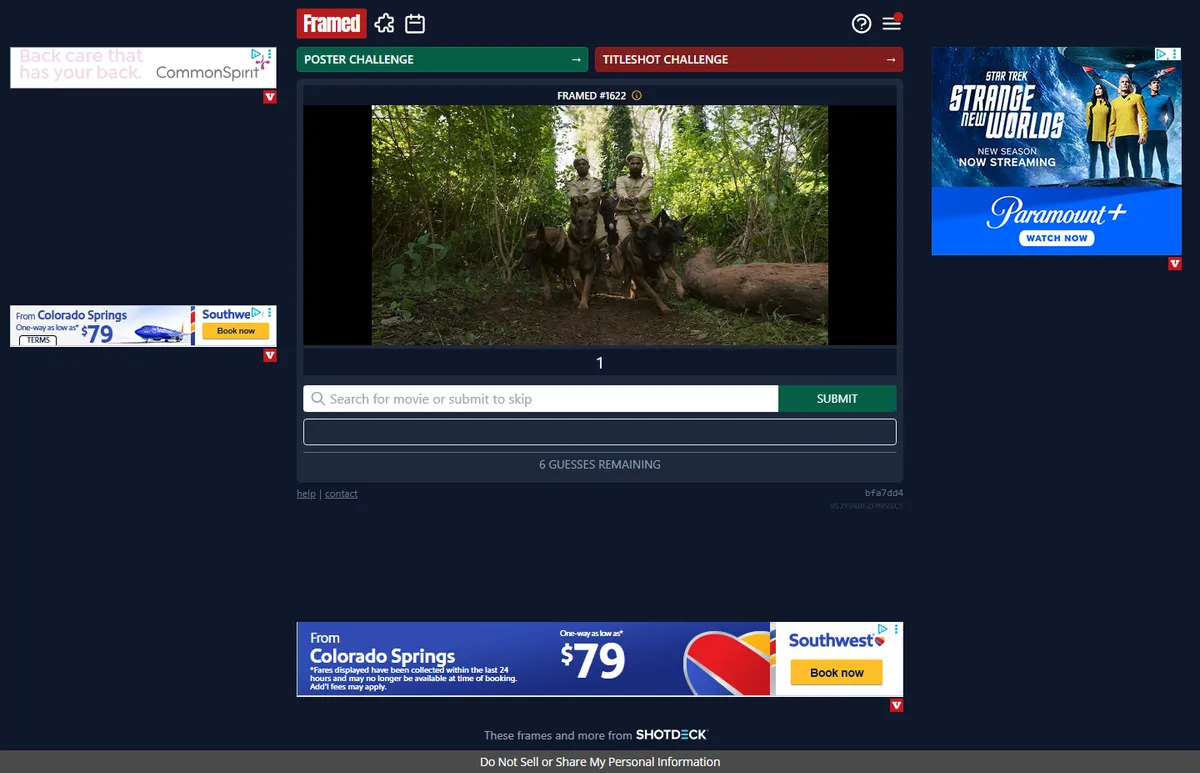Click the FRAMED #1622 title
Viewport: 1200px width, 773px height.
tap(591, 96)
